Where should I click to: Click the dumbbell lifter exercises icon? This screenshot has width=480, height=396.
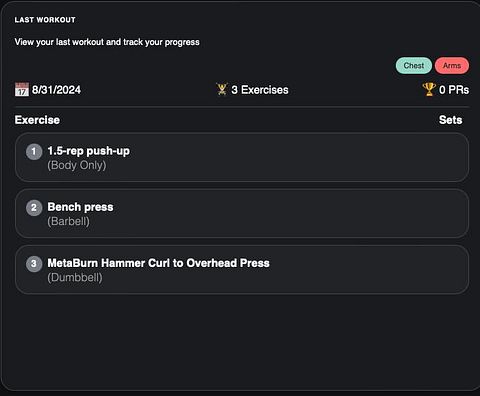coord(222,89)
